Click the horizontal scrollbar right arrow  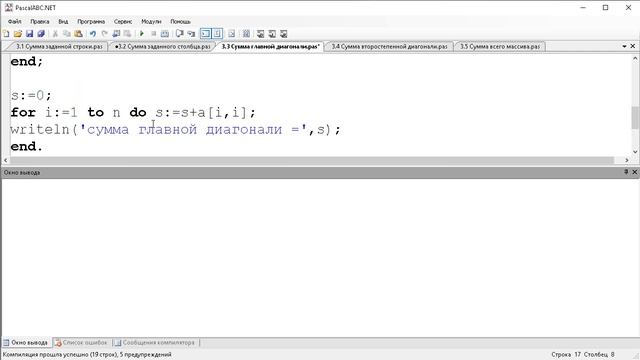(x=627, y=160)
